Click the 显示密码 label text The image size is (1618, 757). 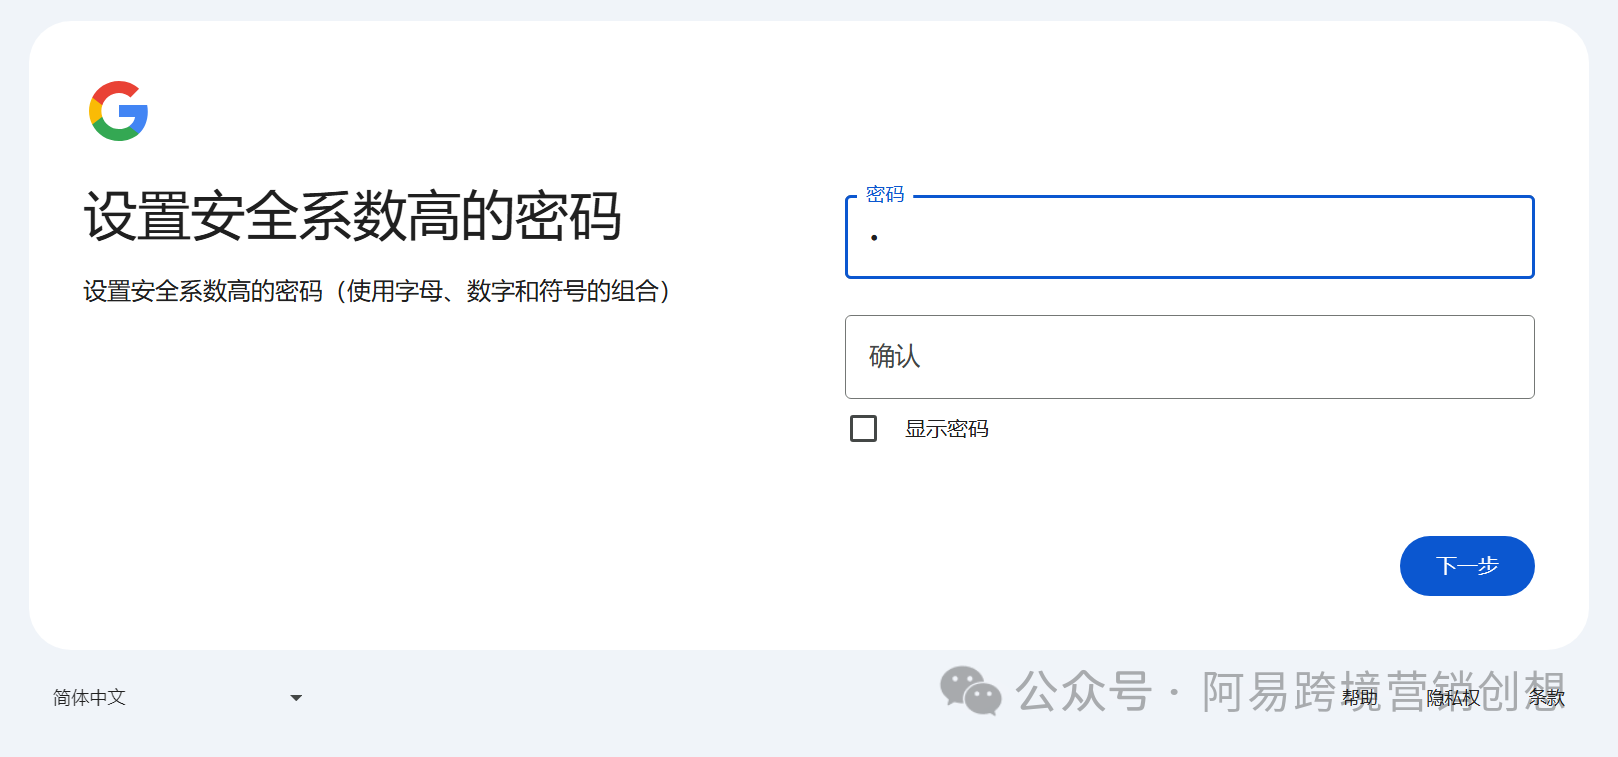tap(946, 429)
